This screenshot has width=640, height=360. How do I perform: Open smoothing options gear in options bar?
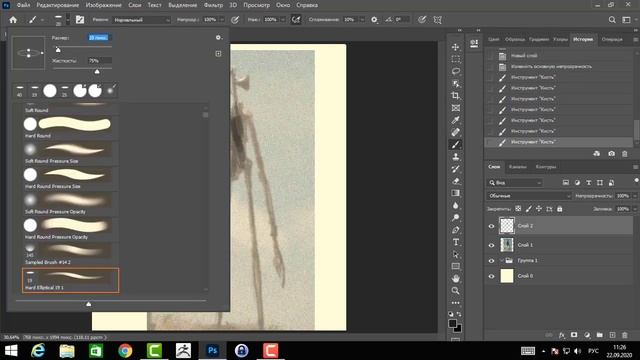(374, 20)
